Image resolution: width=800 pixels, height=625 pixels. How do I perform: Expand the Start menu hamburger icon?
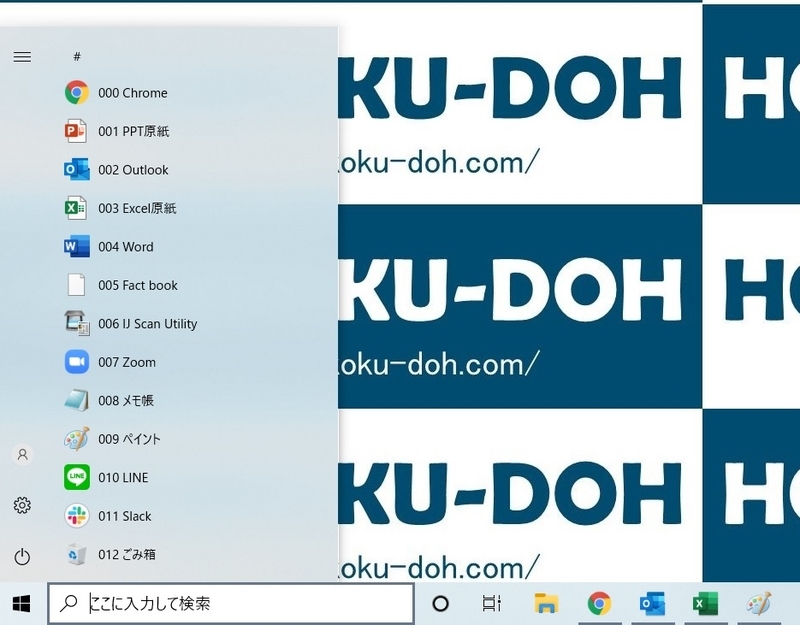point(22,57)
